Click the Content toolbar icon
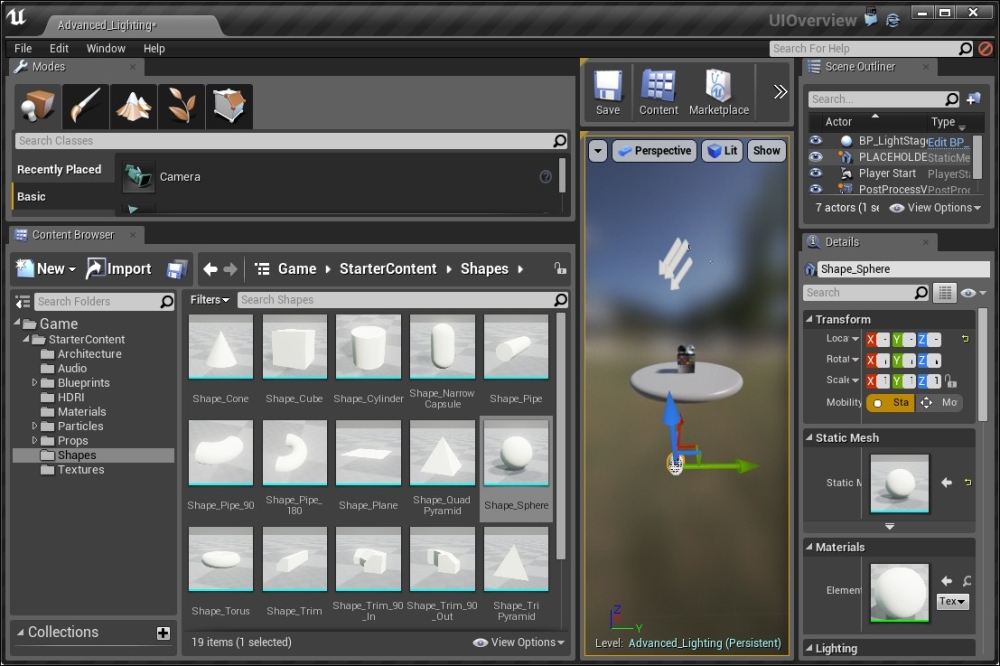 click(x=659, y=91)
